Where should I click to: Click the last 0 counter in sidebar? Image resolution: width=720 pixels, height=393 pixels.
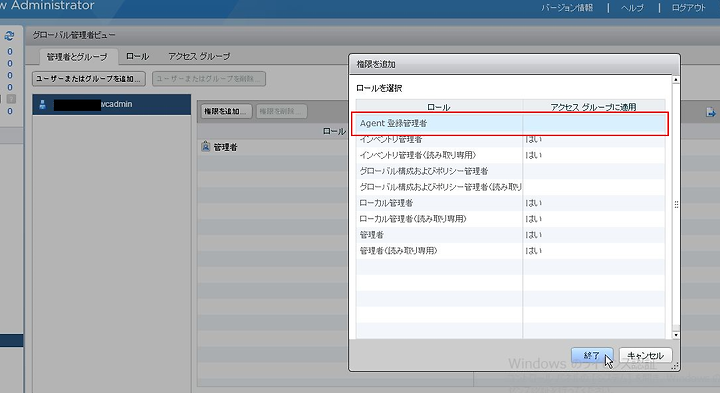10,111
